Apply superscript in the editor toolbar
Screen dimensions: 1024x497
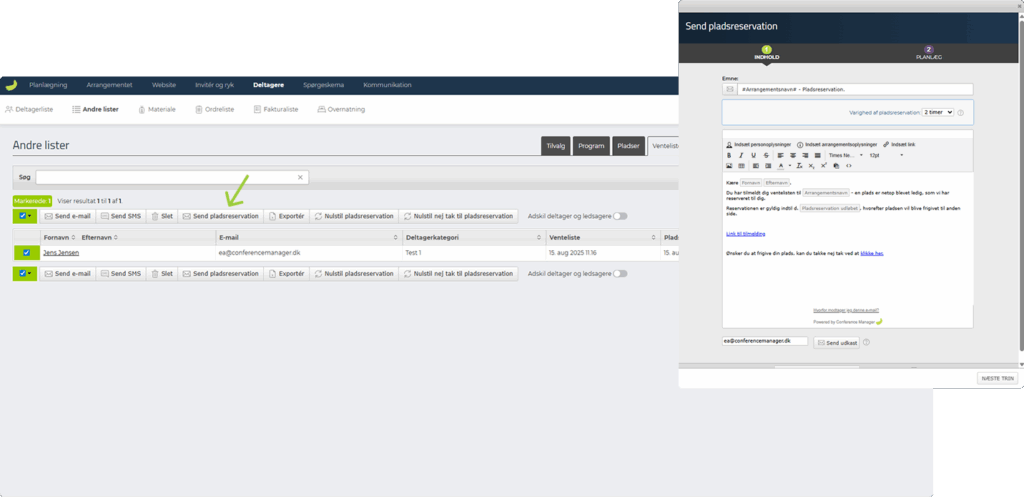pyautogui.click(x=824, y=166)
